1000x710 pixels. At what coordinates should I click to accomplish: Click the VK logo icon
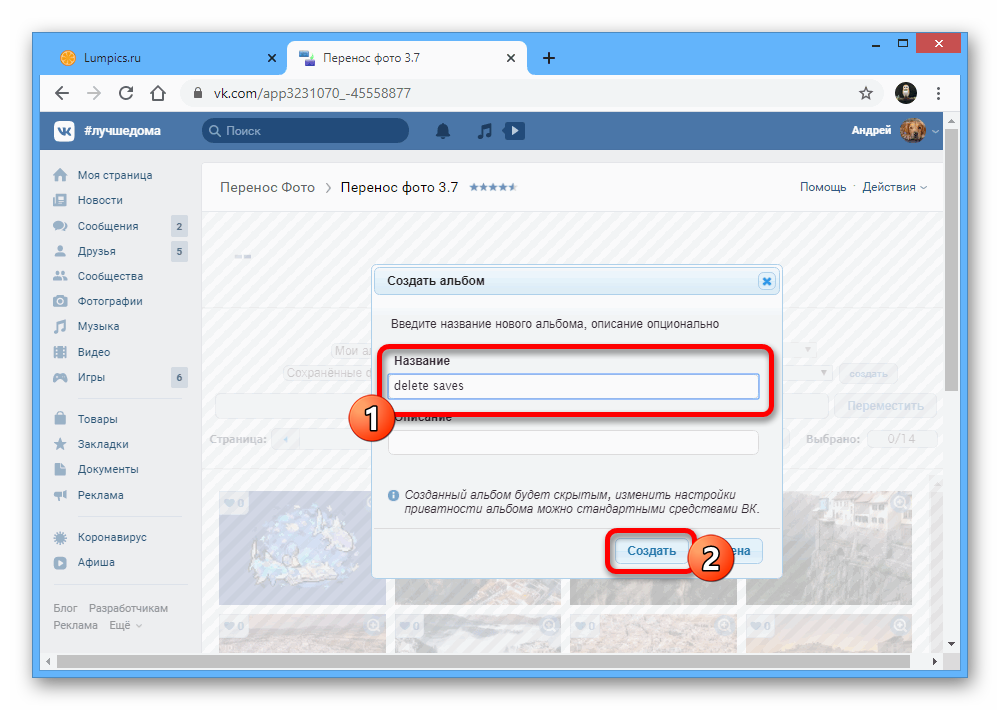pos(64,131)
